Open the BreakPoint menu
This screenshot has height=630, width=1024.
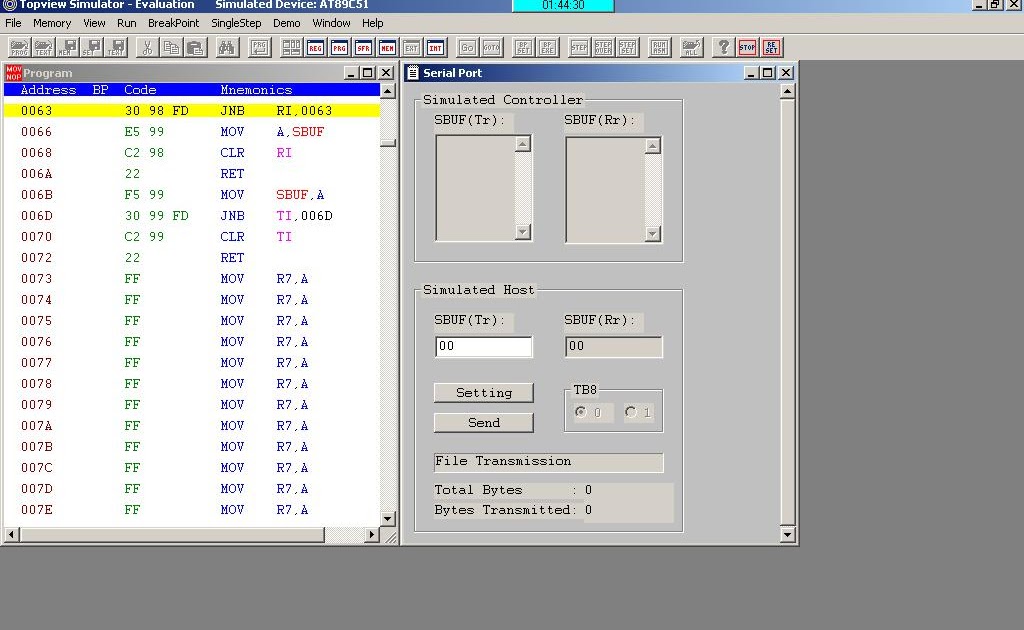[172, 23]
